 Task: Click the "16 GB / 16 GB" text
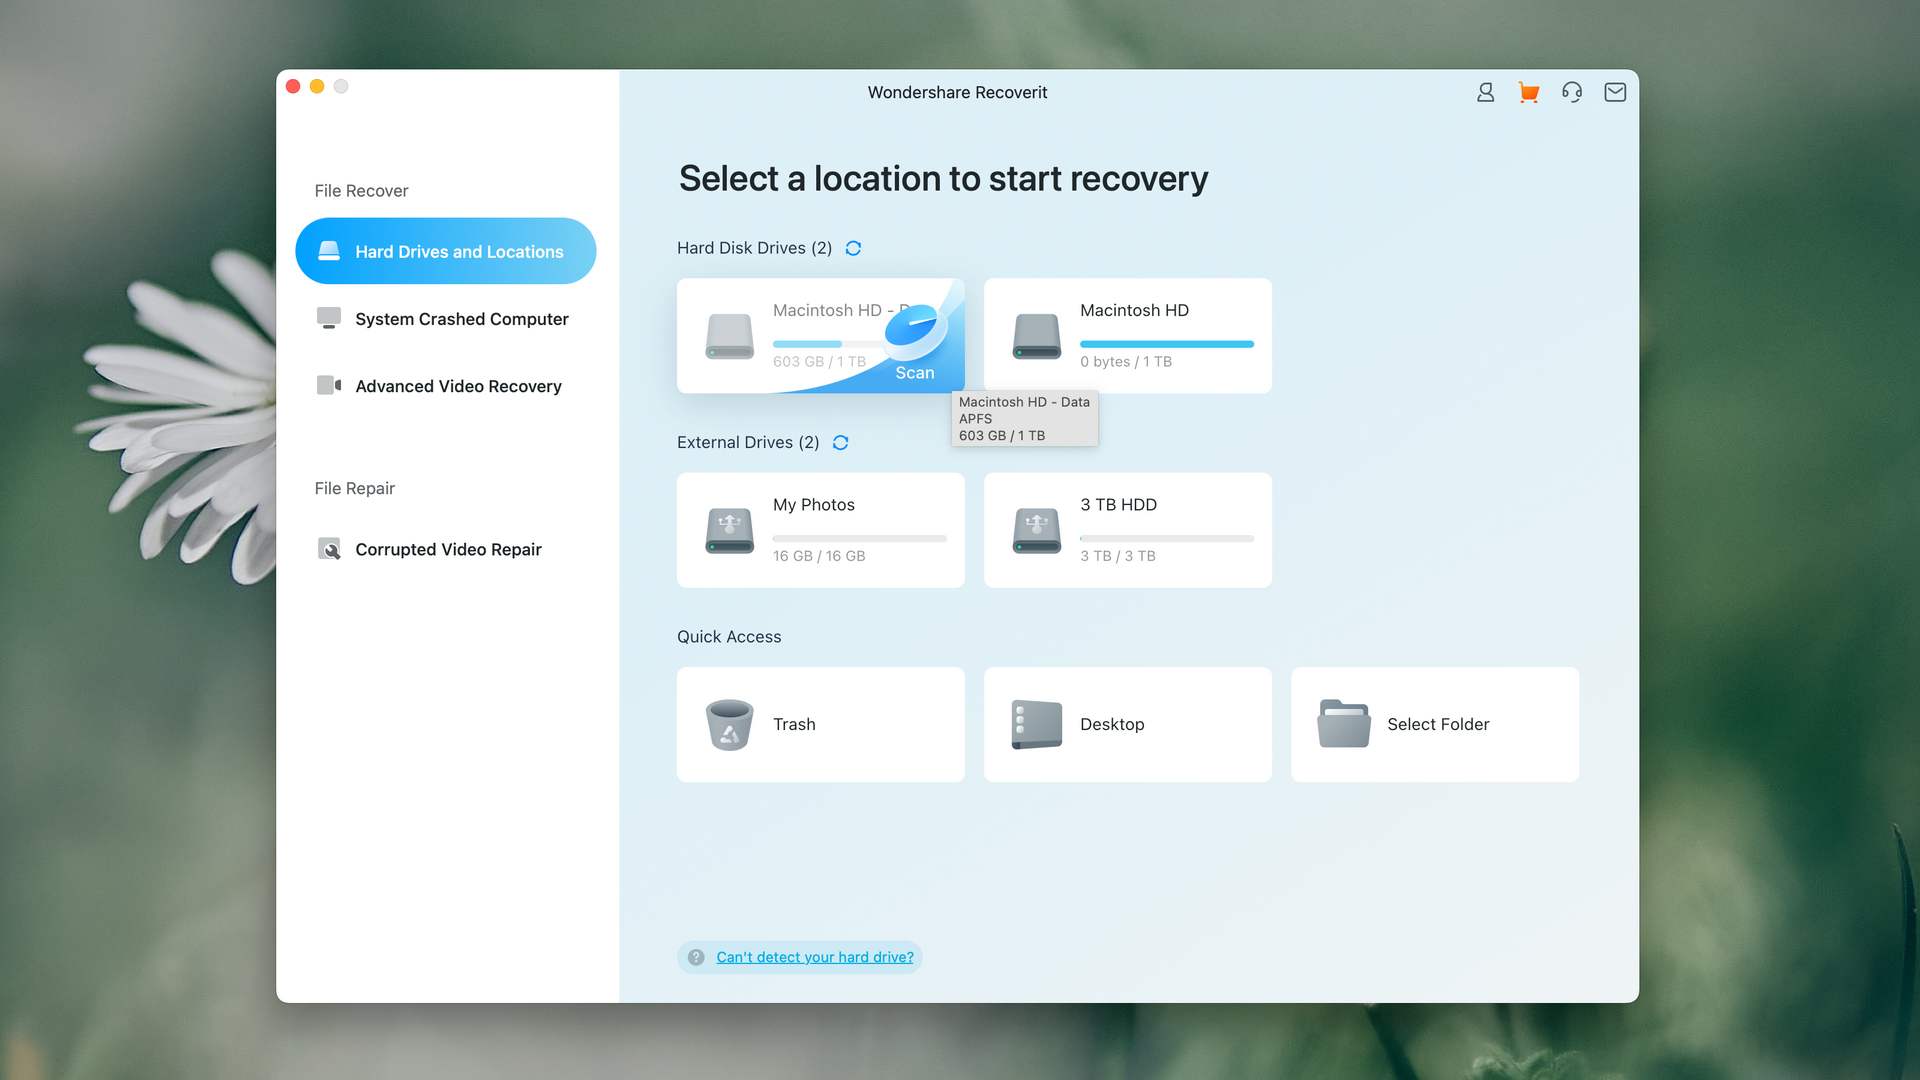818,556
